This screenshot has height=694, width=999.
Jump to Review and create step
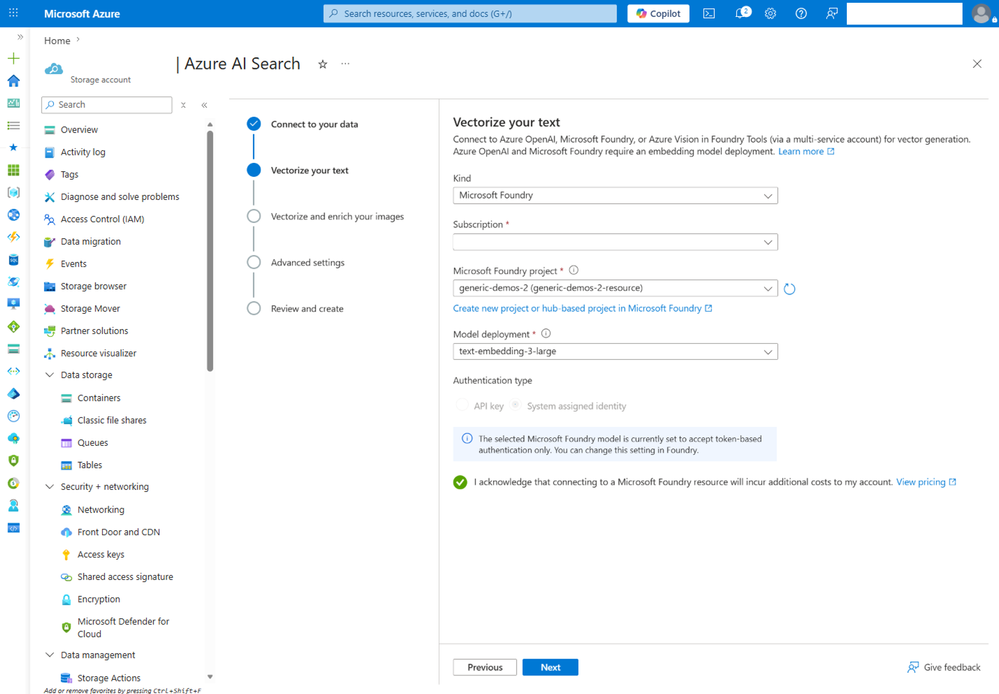[307, 308]
